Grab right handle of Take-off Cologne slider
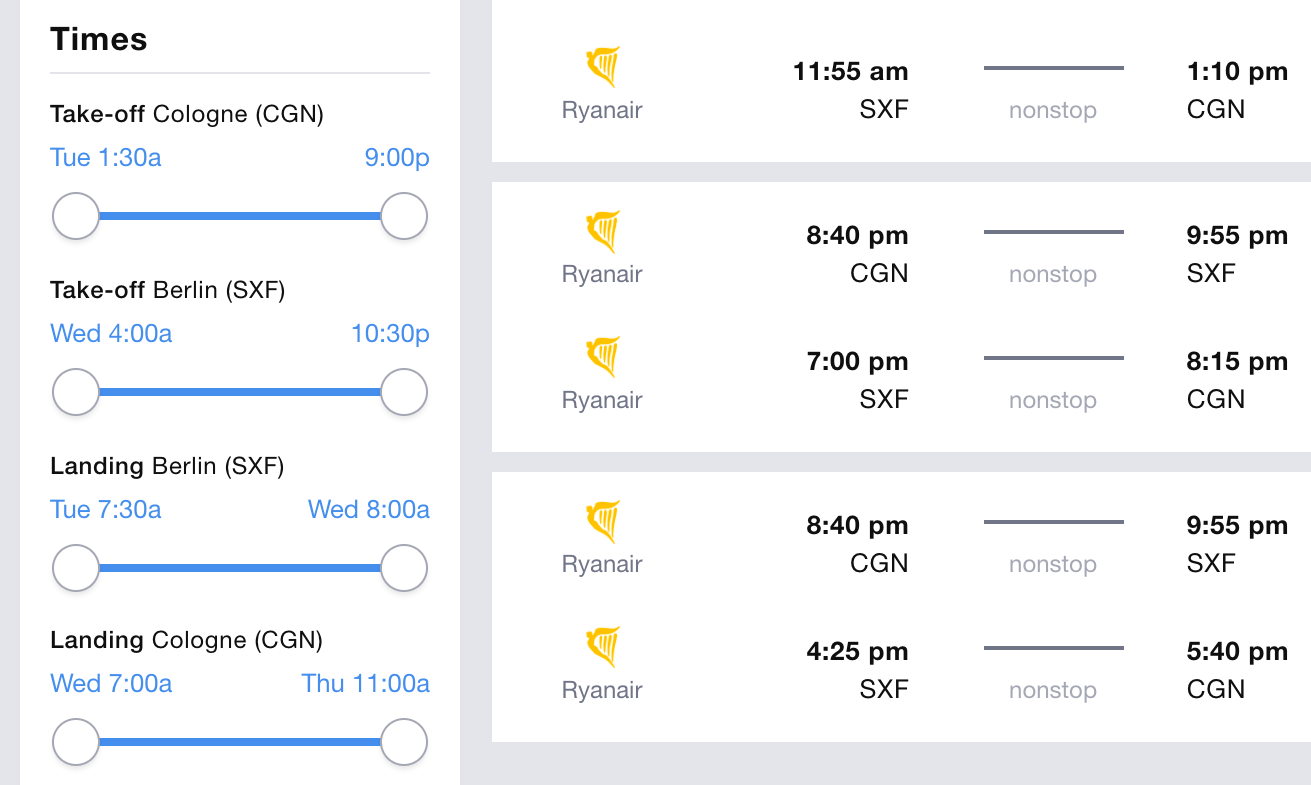 [x=404, y=216]
